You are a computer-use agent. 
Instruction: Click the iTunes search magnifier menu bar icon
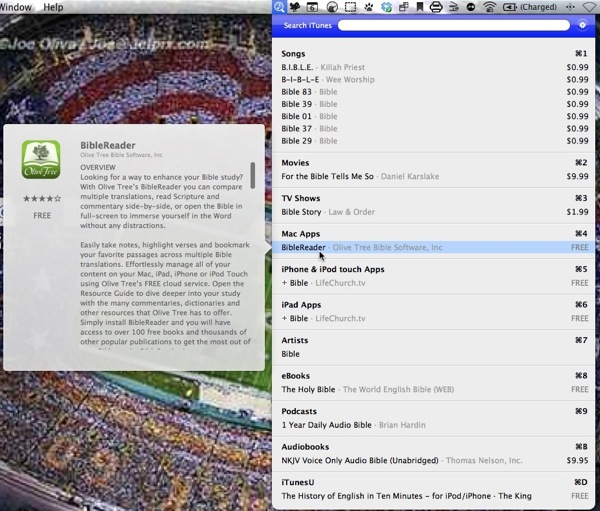(279, 7)
